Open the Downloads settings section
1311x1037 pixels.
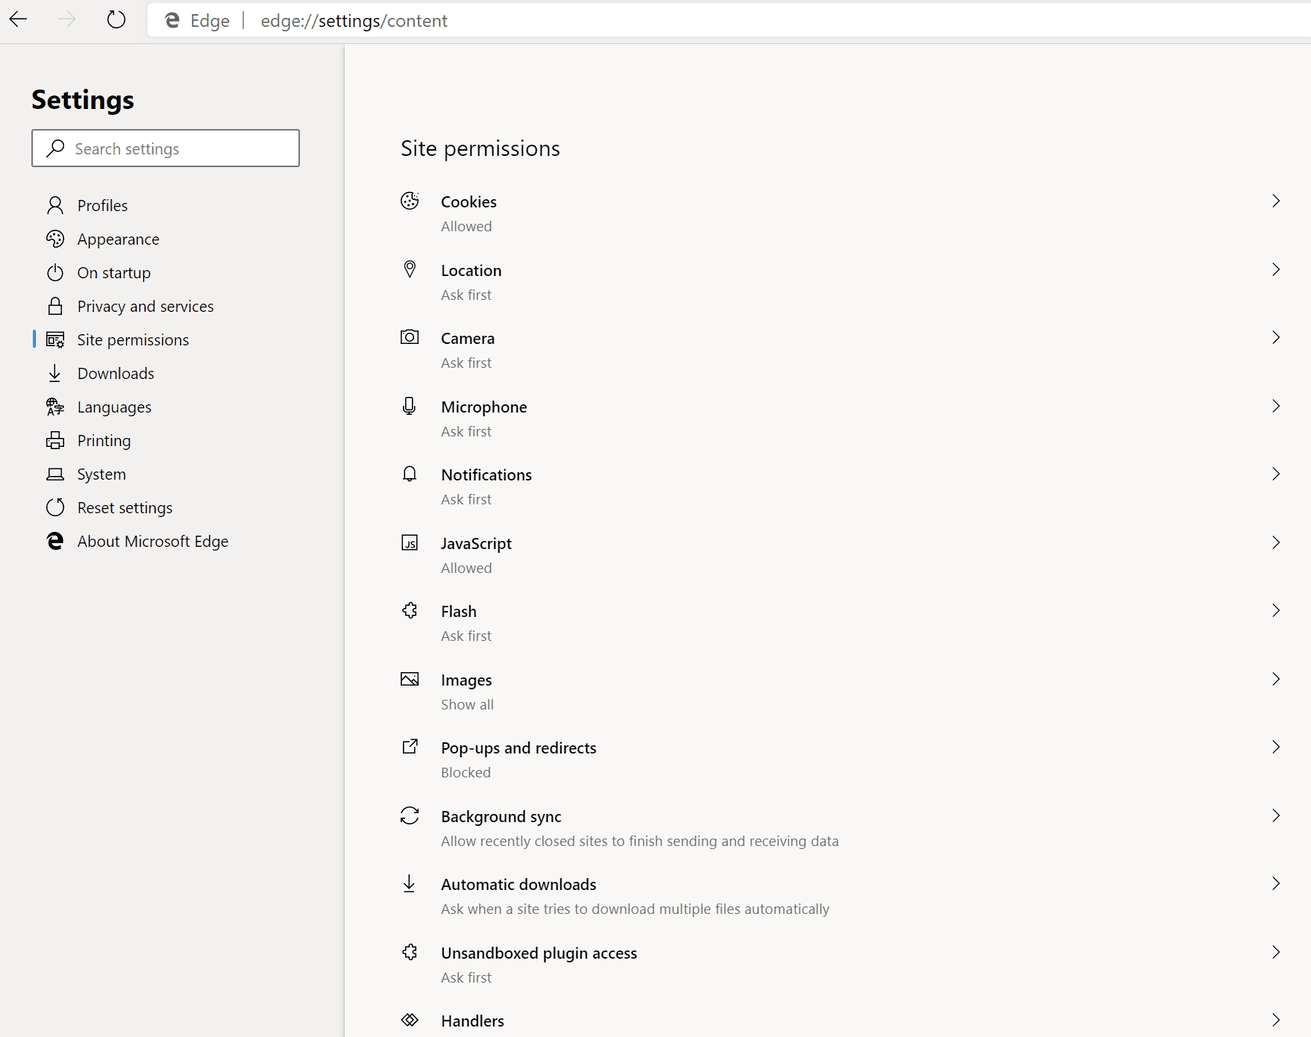[115, 373]
